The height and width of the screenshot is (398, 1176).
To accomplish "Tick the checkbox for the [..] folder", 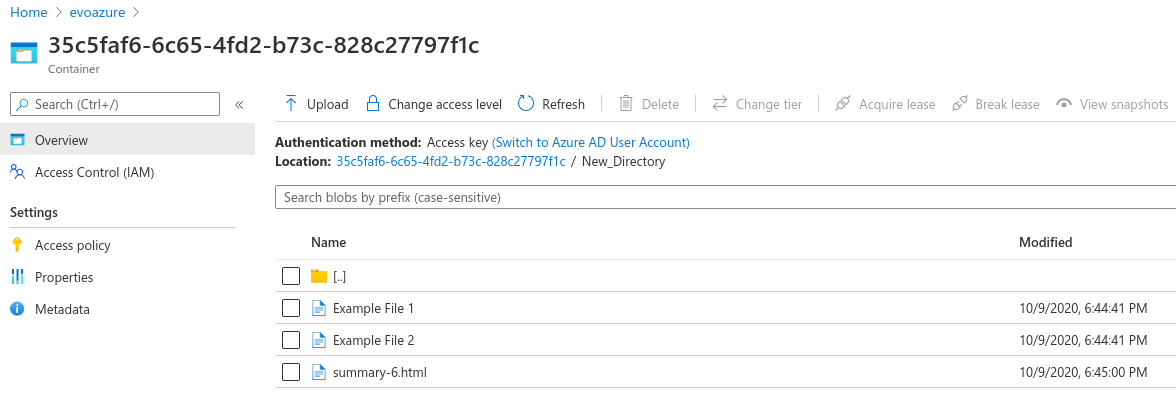I will 291,277.
